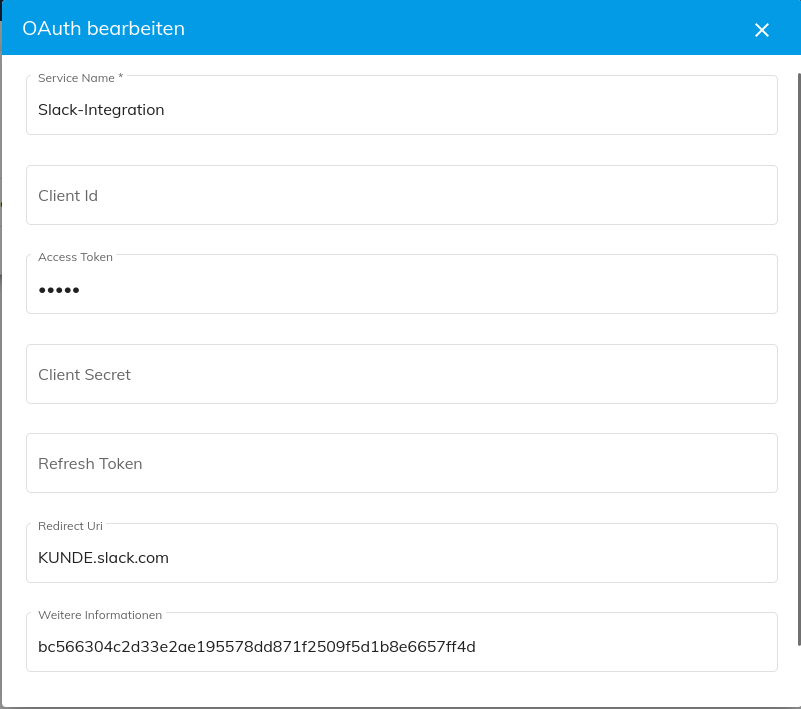
Task: Close the OAuth bearbeiten dialog
Action: [762, 29]
